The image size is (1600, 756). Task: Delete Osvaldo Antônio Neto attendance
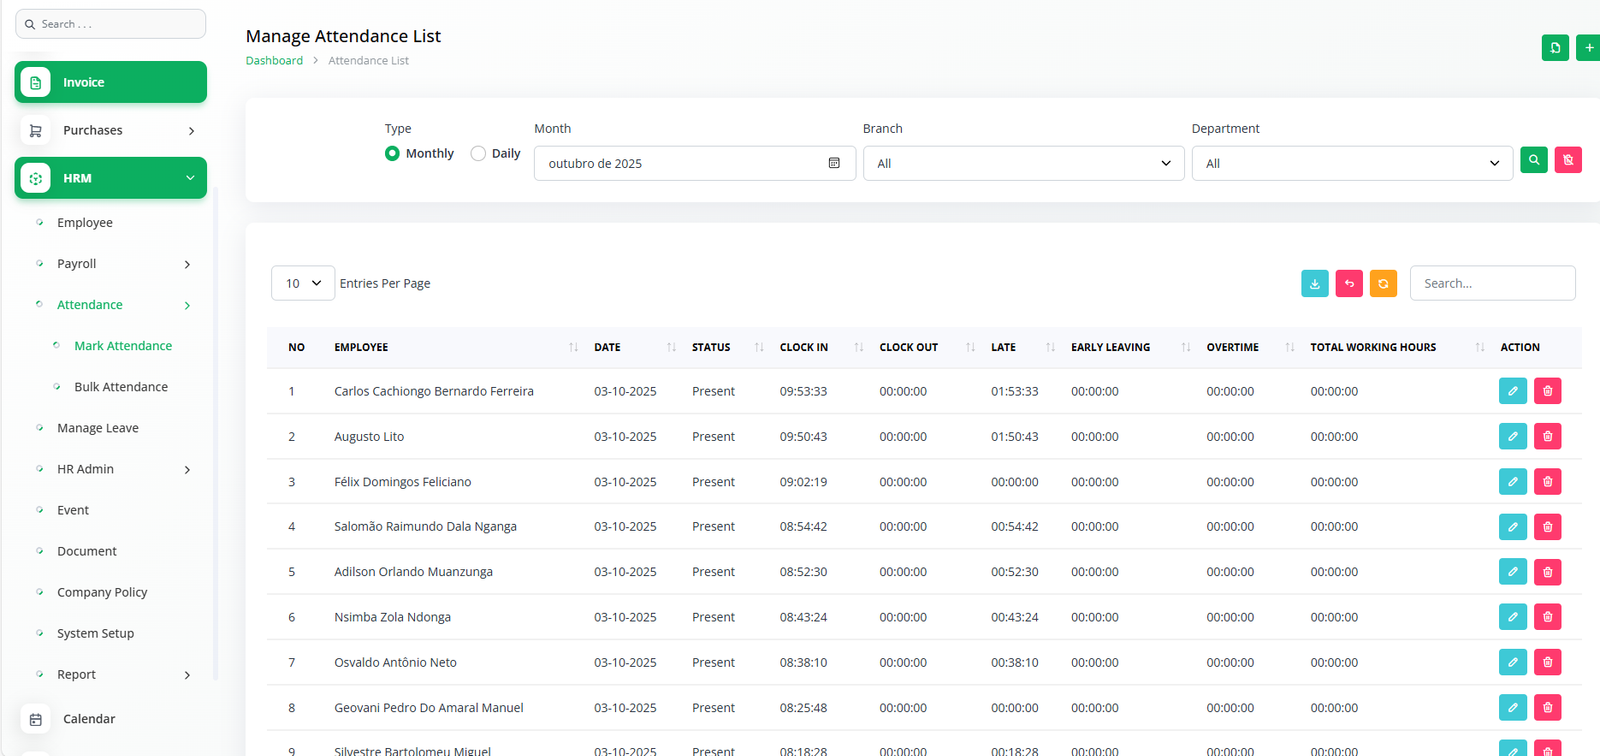point(1548,662)
